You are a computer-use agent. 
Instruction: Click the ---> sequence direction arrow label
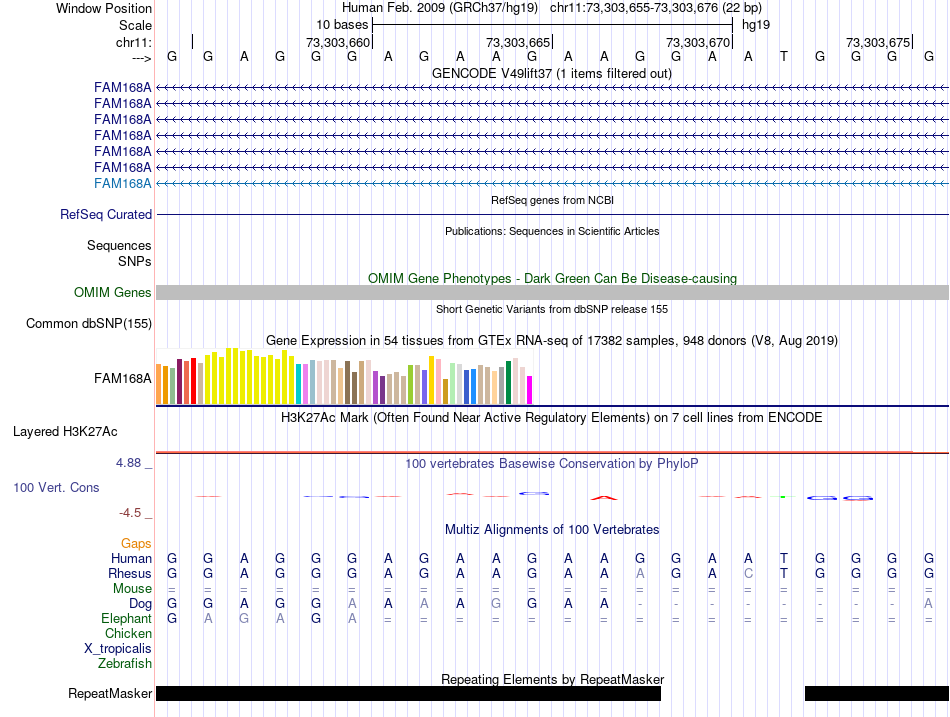(142, 58)
